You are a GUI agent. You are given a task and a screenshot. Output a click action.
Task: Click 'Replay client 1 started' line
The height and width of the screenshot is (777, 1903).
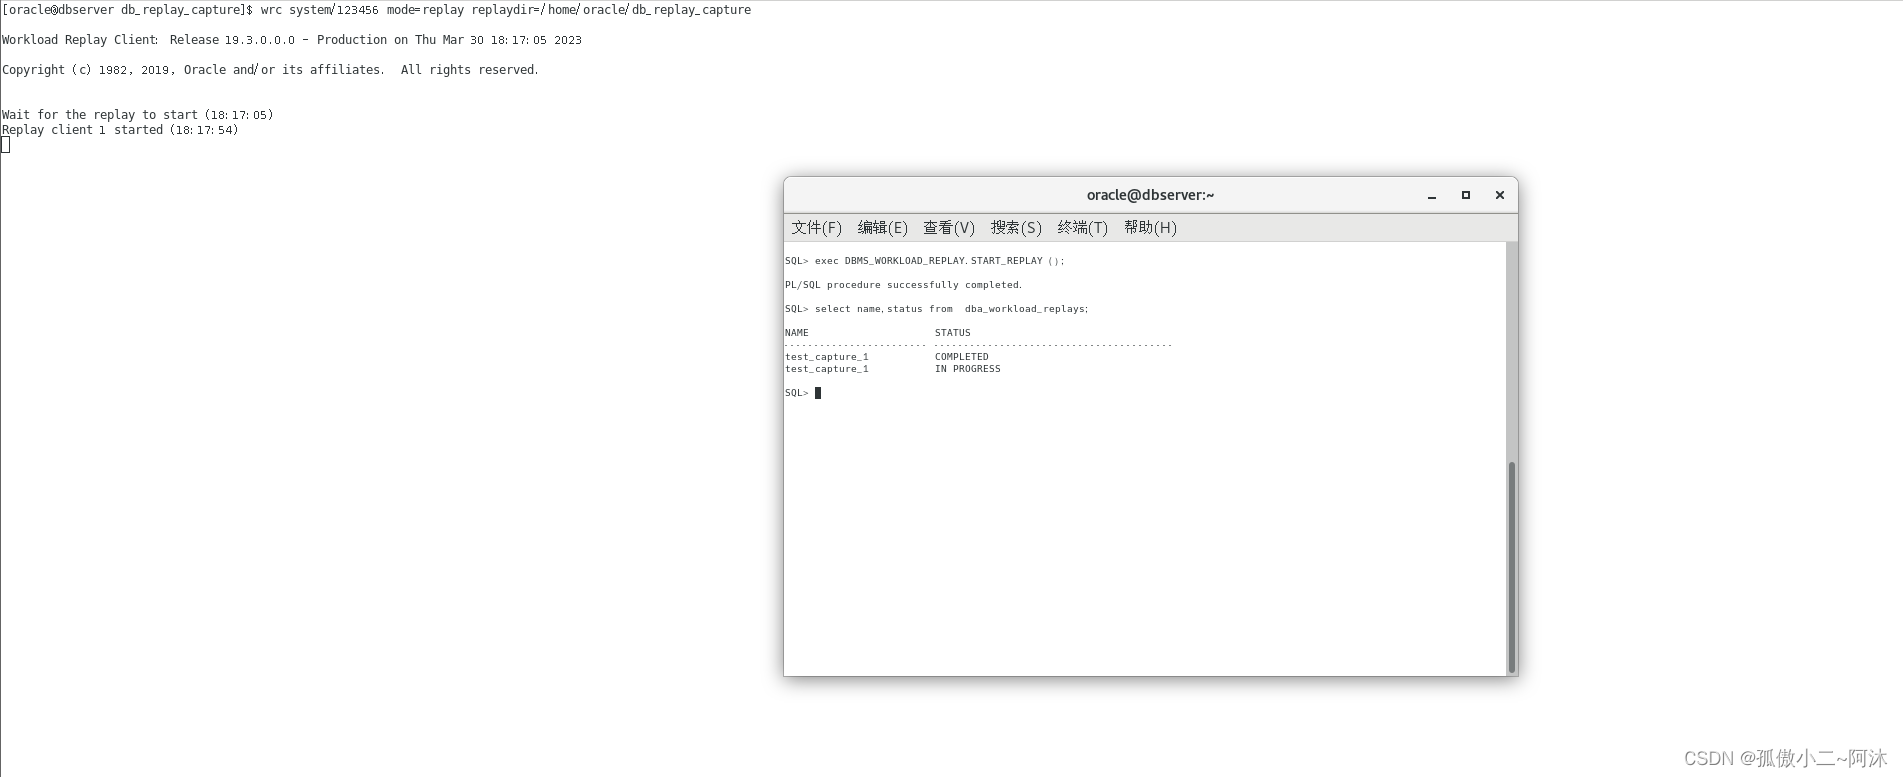(120, 130)
